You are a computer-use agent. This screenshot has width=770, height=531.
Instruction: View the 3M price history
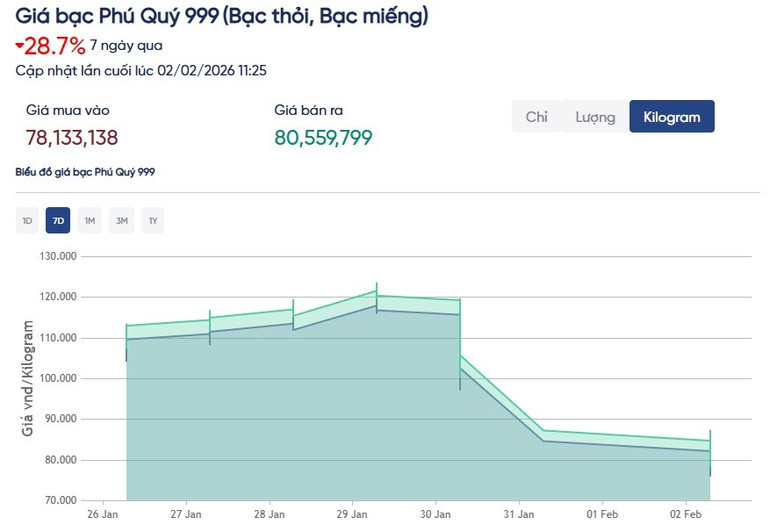click(121, 220)
